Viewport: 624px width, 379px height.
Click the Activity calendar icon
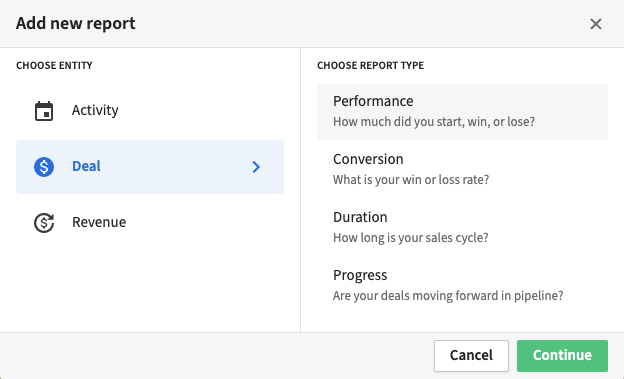tap(44, 111)
